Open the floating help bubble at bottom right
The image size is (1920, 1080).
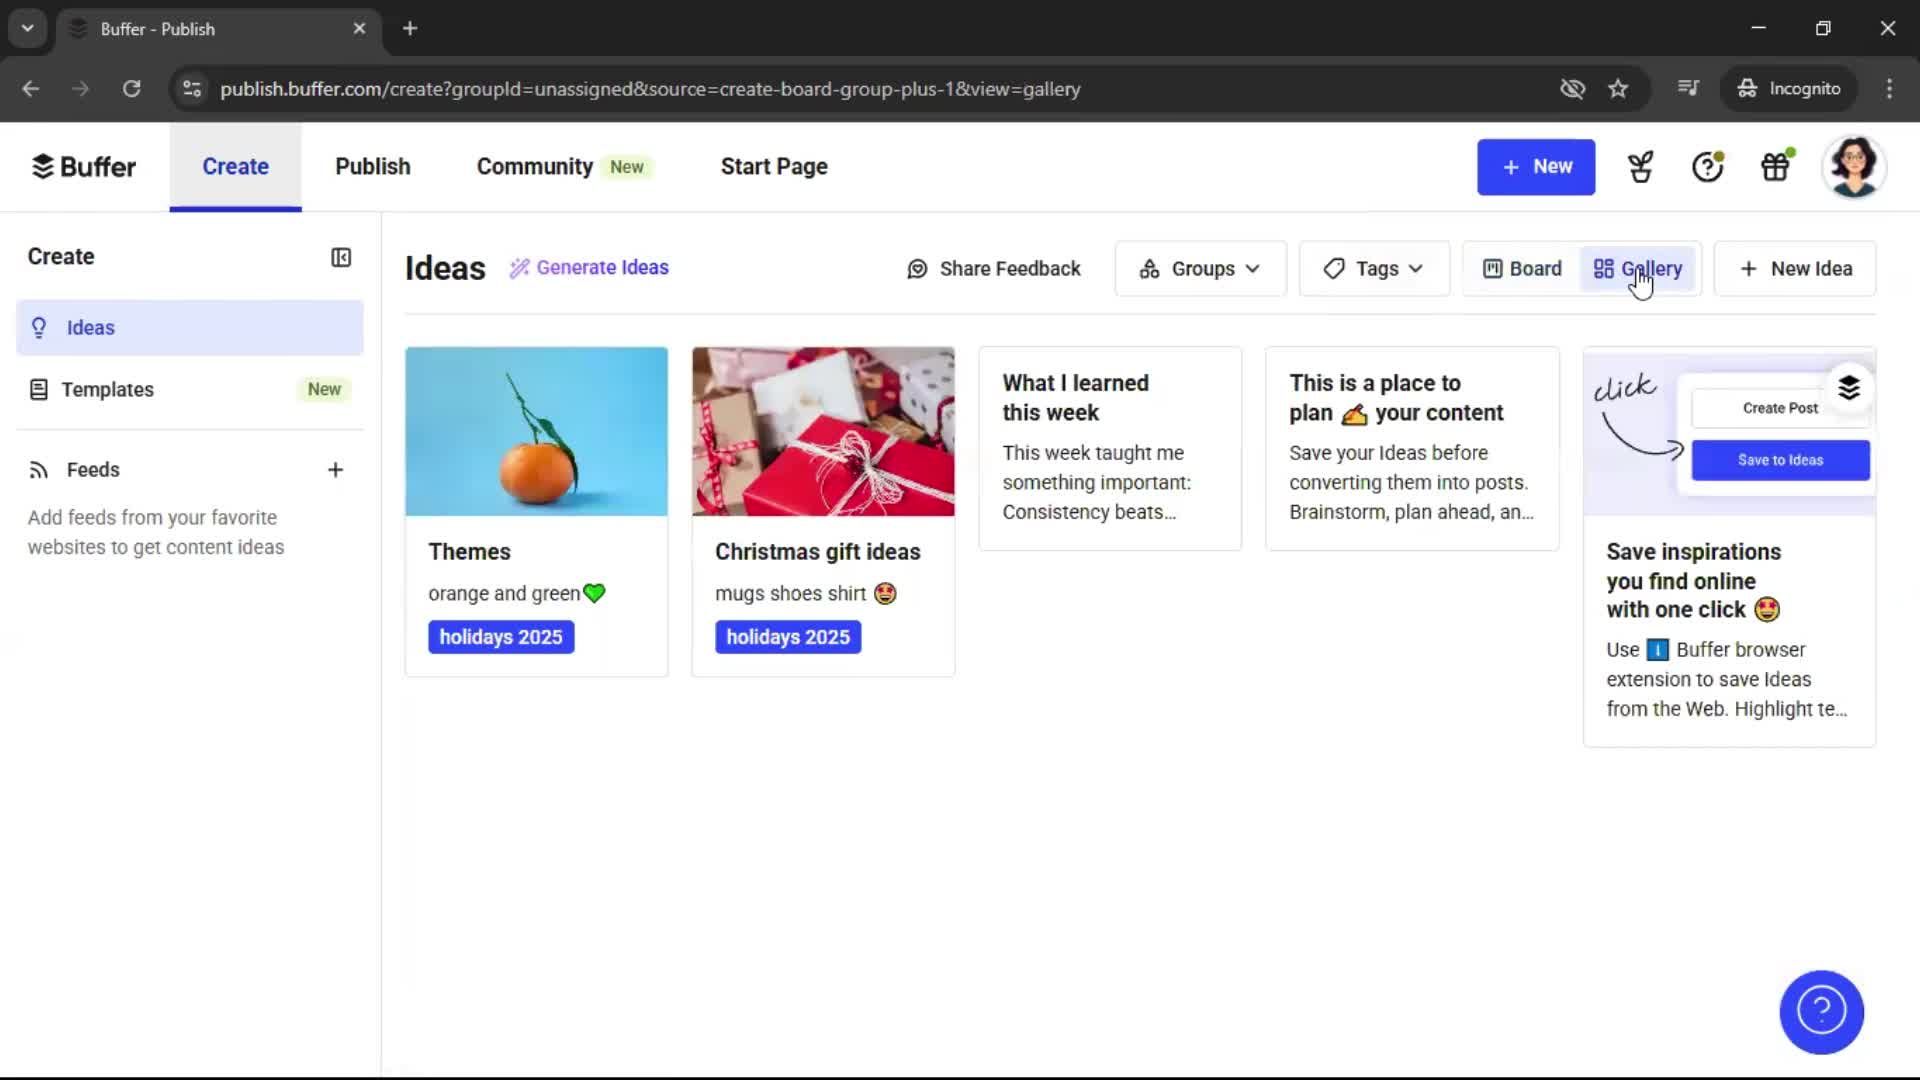coord(1820,1012)
